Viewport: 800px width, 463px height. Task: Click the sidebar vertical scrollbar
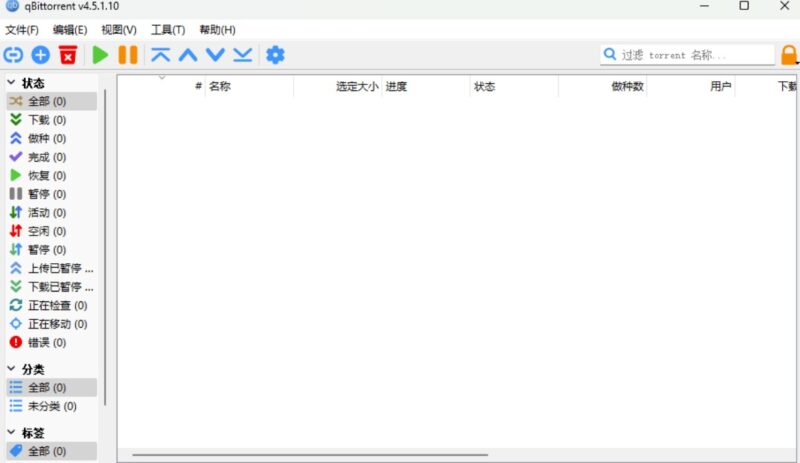point(105,247)
